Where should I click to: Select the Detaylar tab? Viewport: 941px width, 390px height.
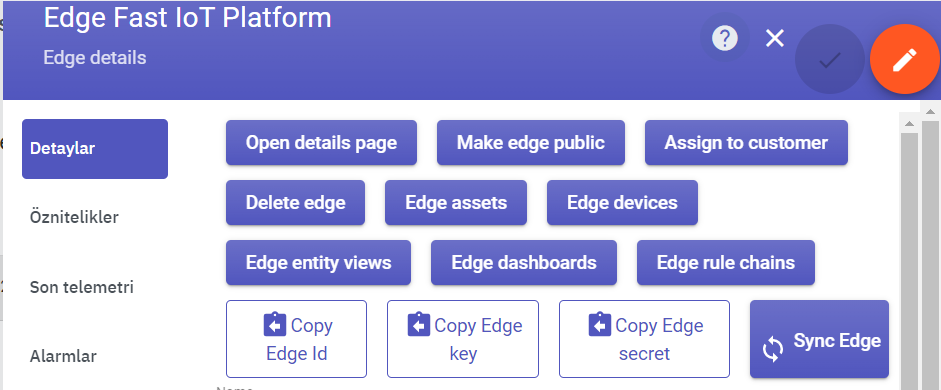pyautogui.click(x=95, y=149)
